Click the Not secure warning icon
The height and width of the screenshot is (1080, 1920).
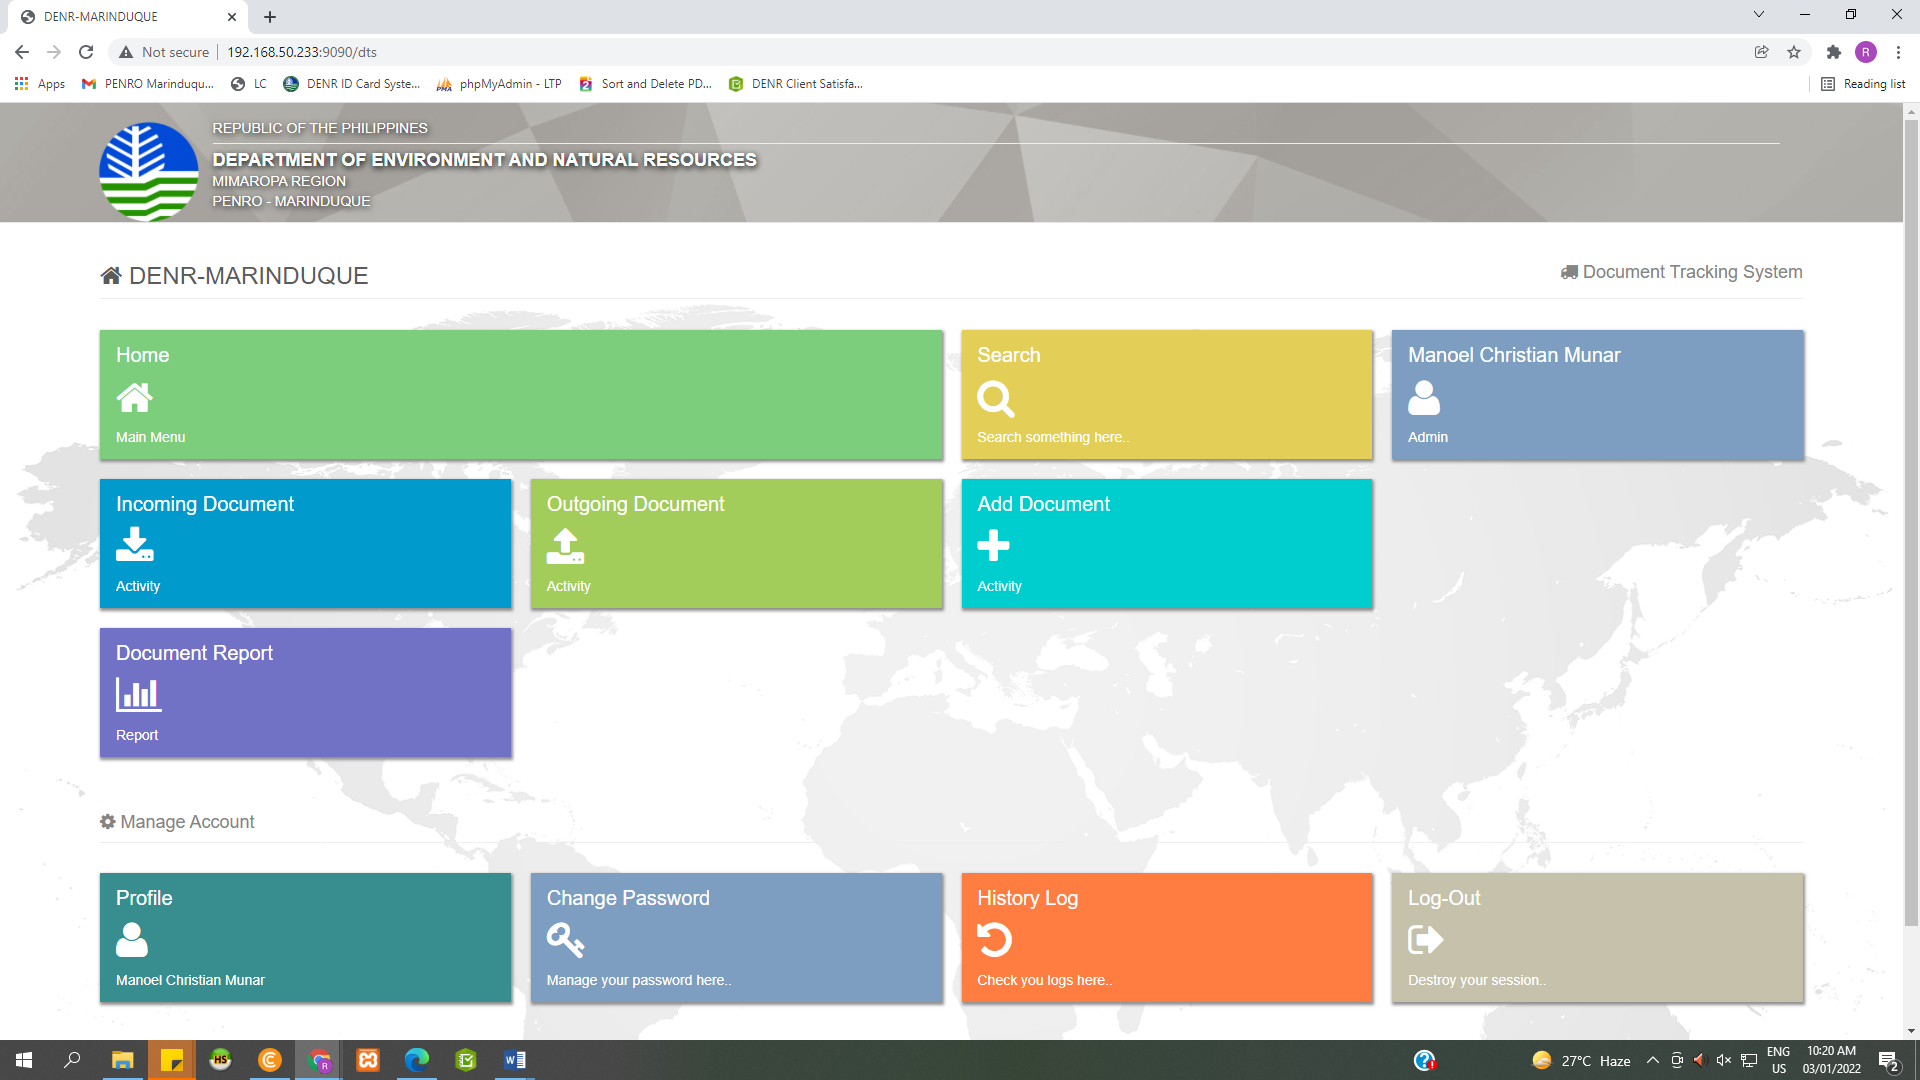point(126,52)
